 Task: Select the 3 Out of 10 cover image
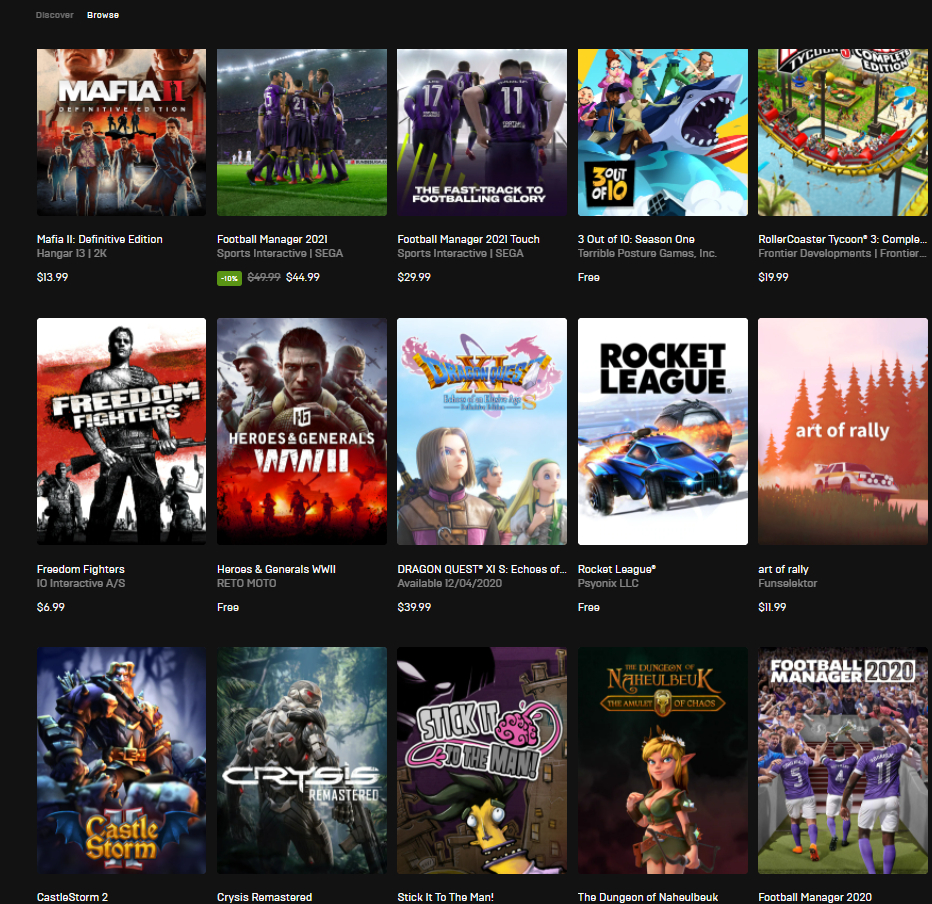pyautogui.click(x=662, y=132)
